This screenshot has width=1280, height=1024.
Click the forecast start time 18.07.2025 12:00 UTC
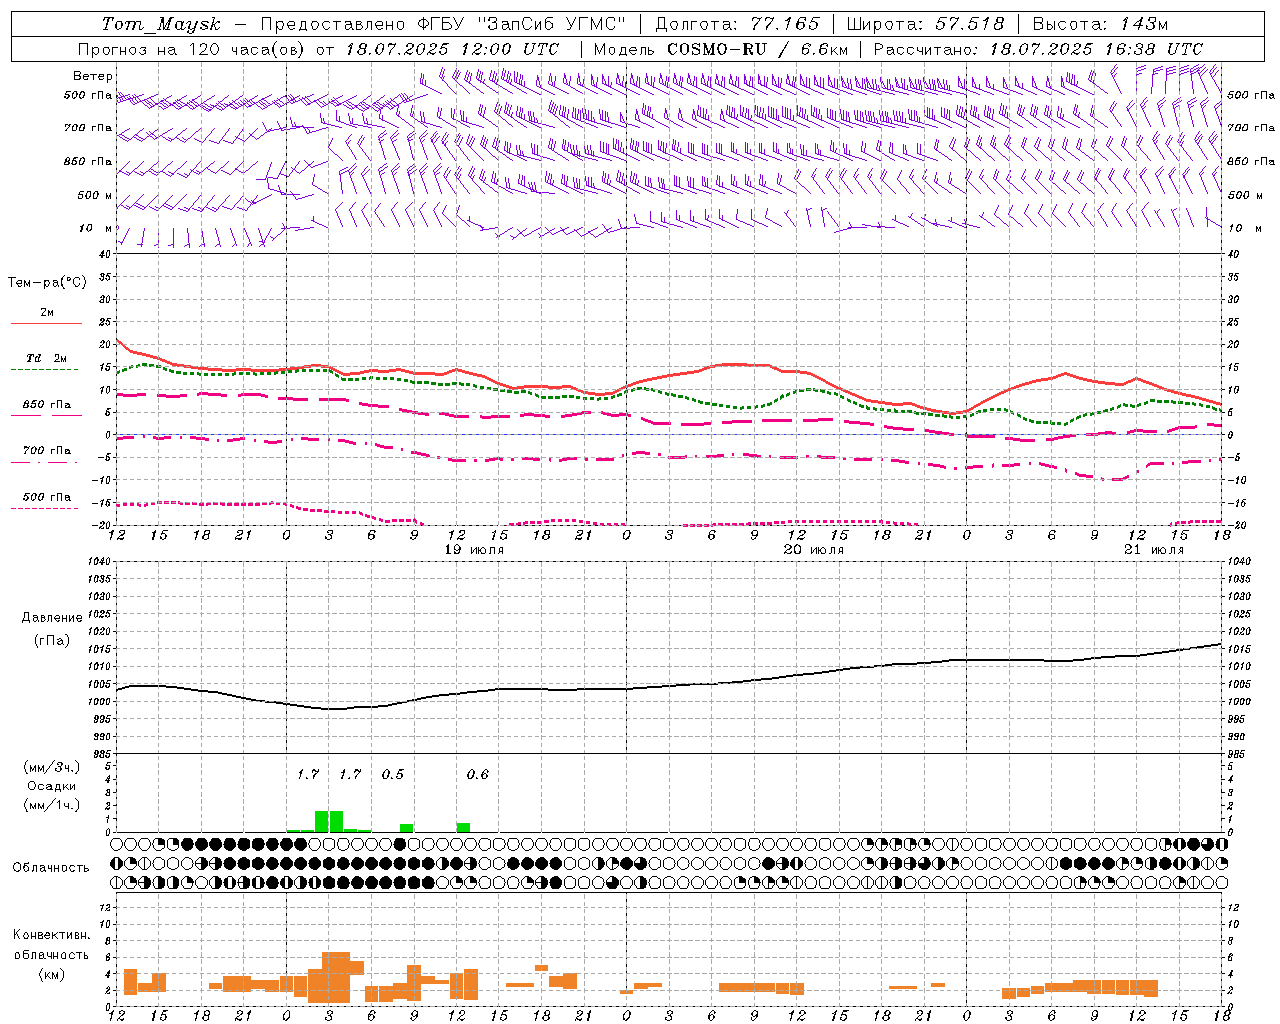click(452, 49)
